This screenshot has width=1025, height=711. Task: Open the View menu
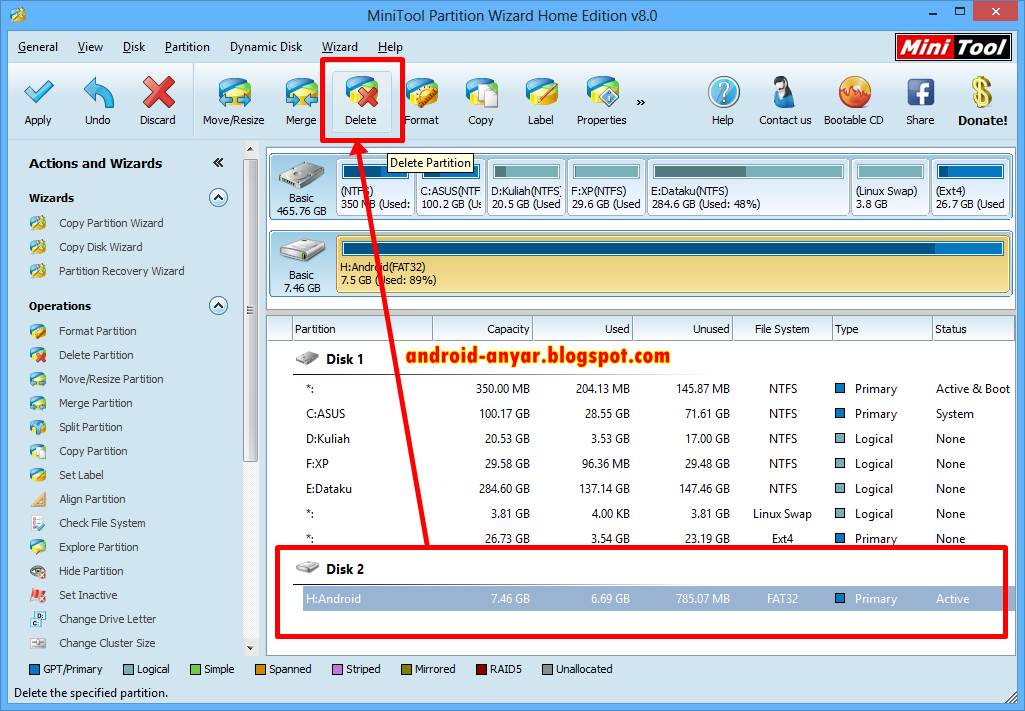tap(90, 47)
